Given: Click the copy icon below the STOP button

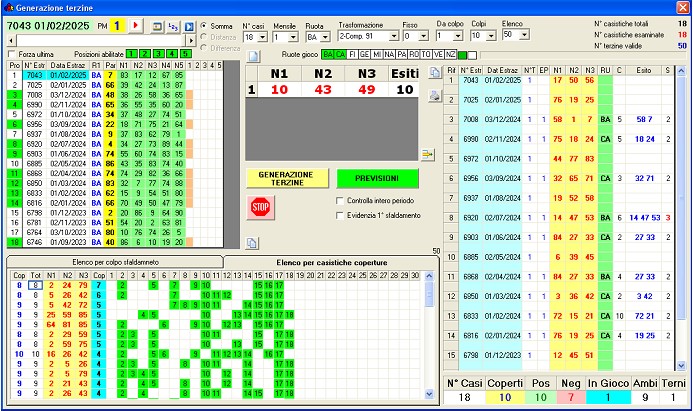Looking at the screenshot, I should [252, 242].
